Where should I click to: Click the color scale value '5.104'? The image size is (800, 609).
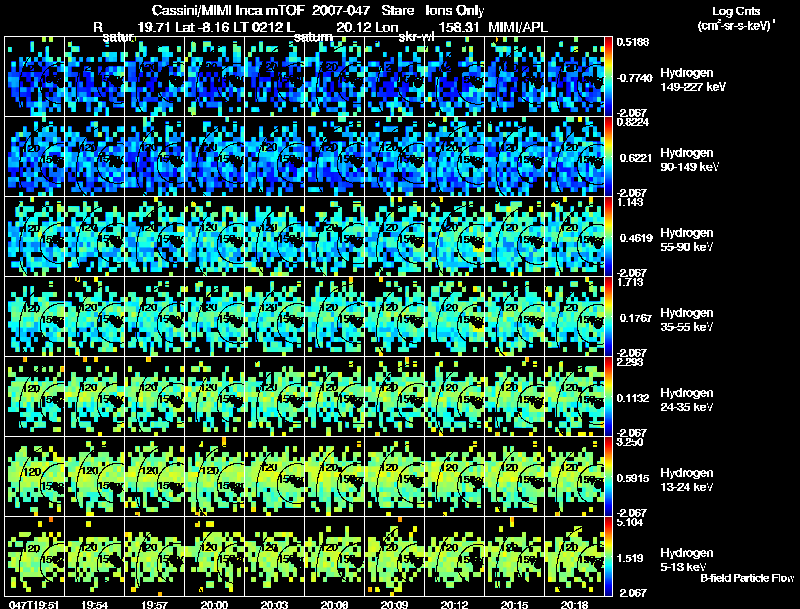[630, 522]
